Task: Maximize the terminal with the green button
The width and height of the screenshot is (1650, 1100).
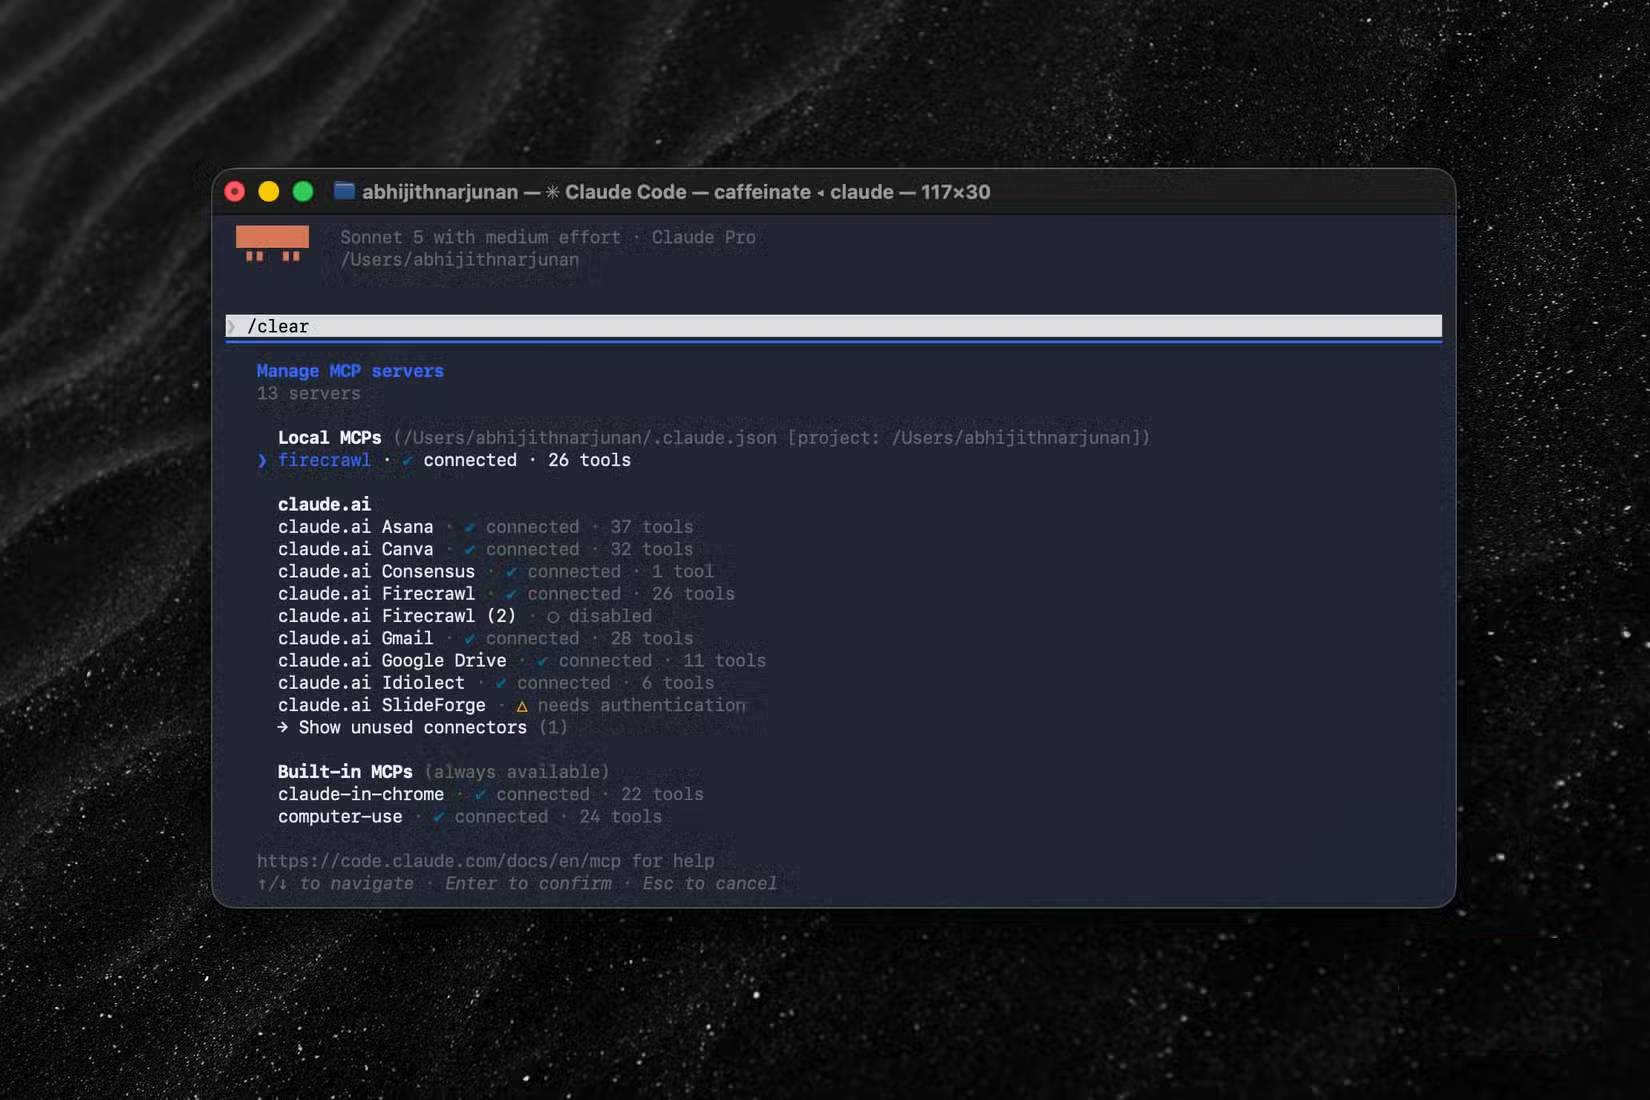Action: point(303,191)
